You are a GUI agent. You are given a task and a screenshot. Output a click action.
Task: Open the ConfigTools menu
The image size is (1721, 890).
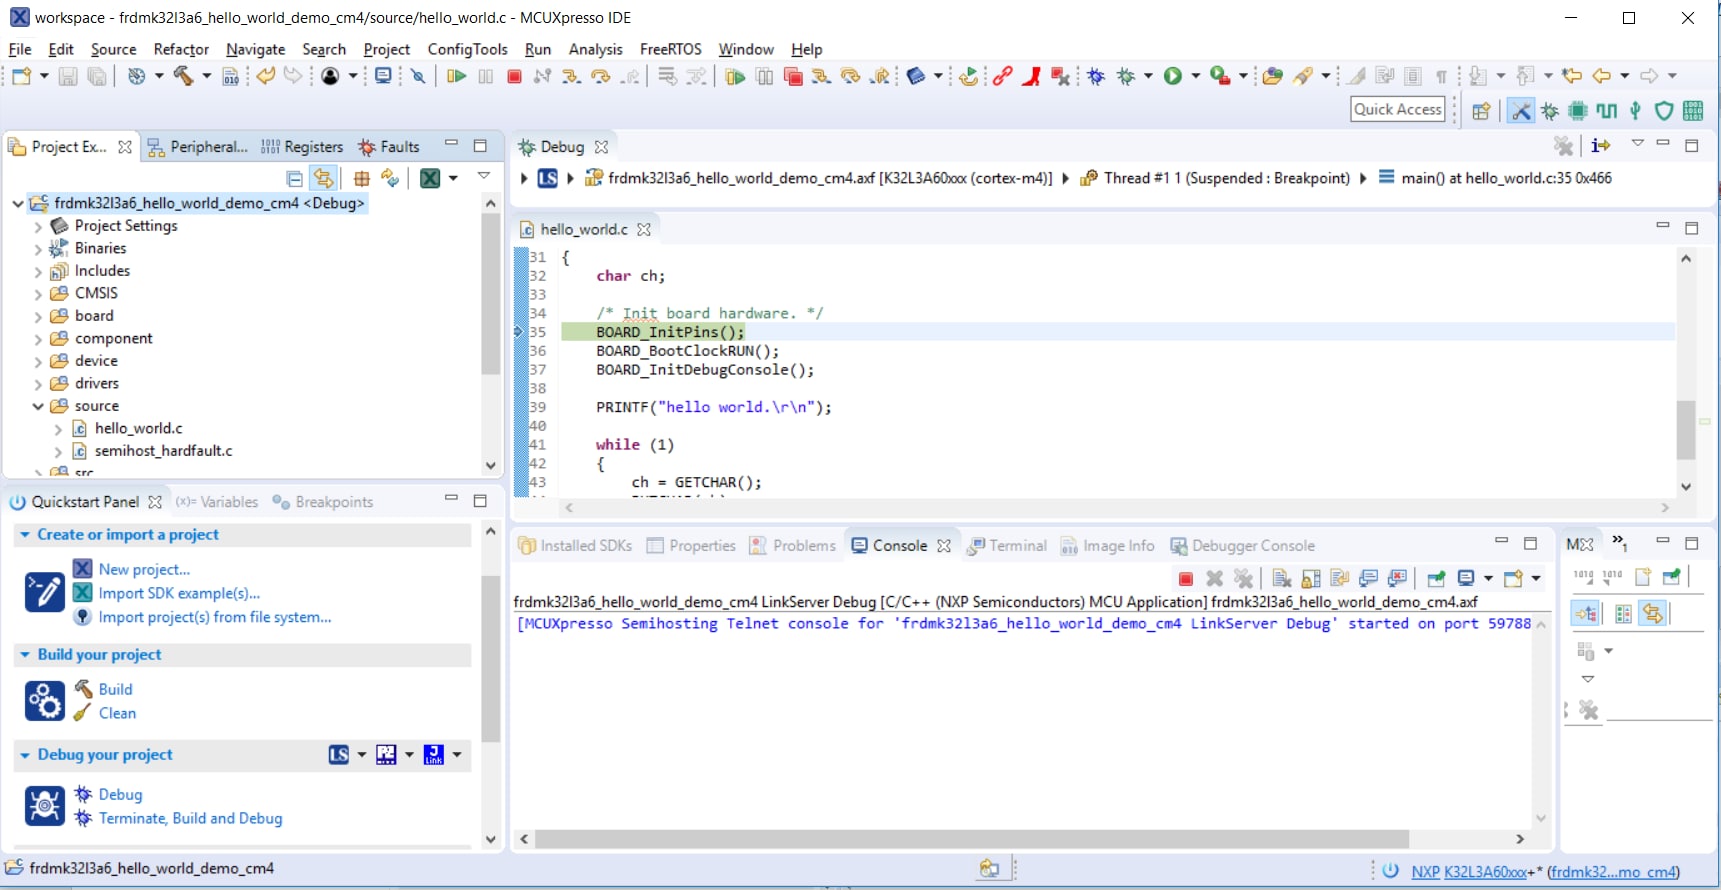pos(467,49)
